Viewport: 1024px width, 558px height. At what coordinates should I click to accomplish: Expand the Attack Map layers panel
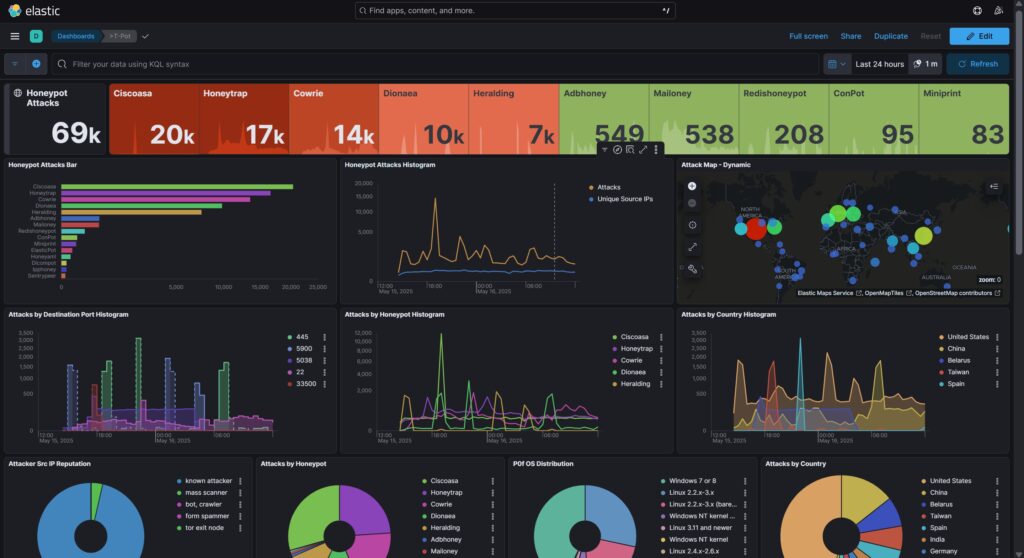[993, 187]
